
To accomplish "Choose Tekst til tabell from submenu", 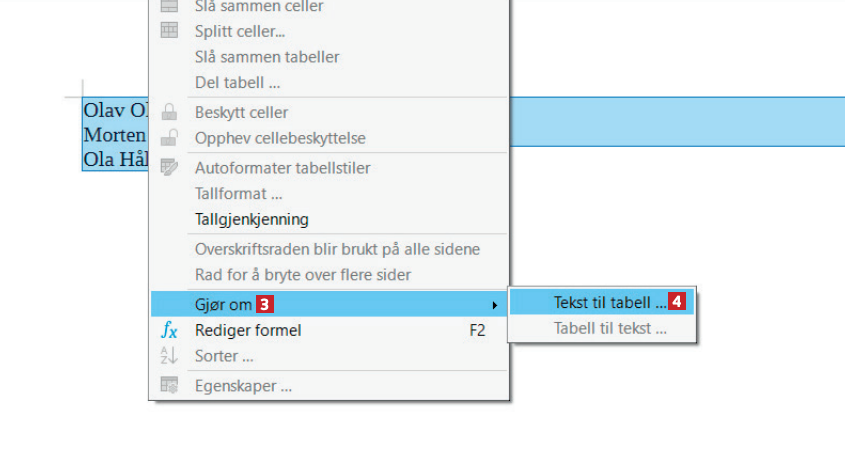I will [609, 302].
